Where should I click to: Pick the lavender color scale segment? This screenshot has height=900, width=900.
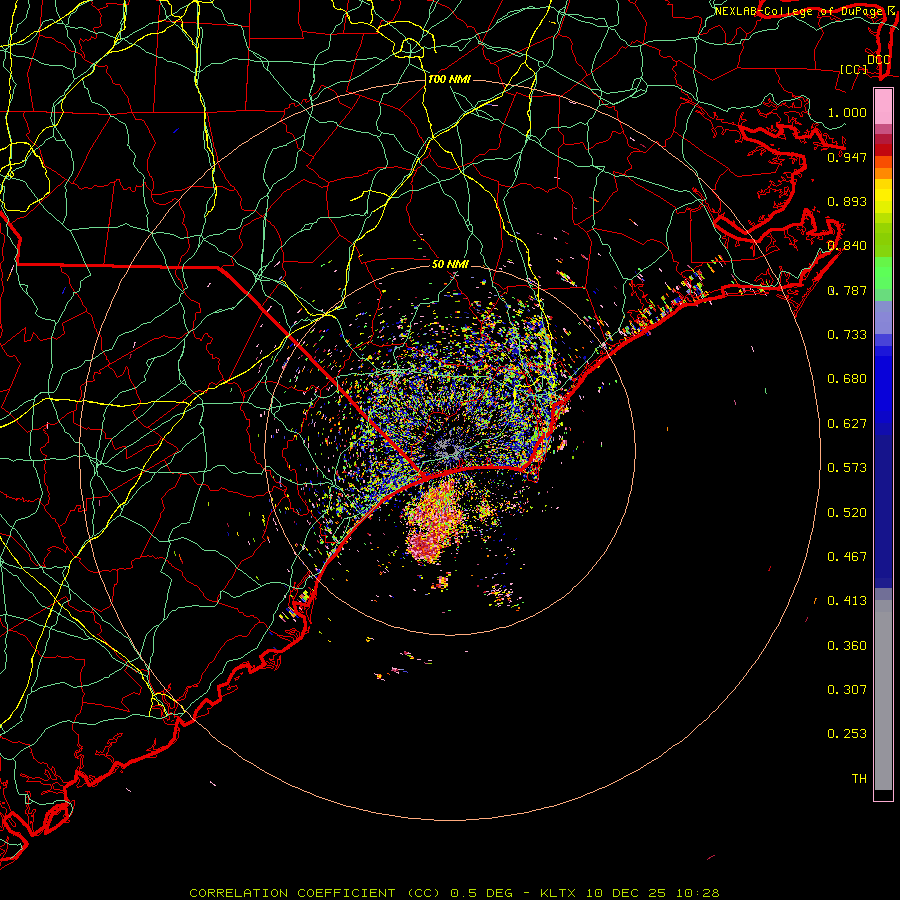883,317
